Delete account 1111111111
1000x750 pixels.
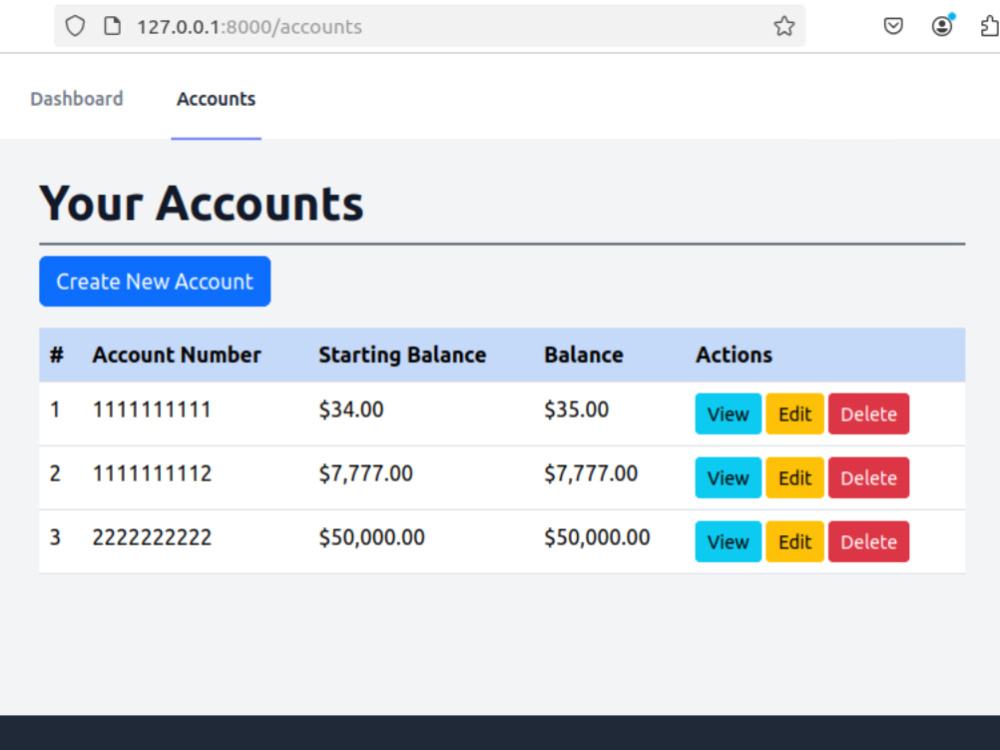(869, 414)
